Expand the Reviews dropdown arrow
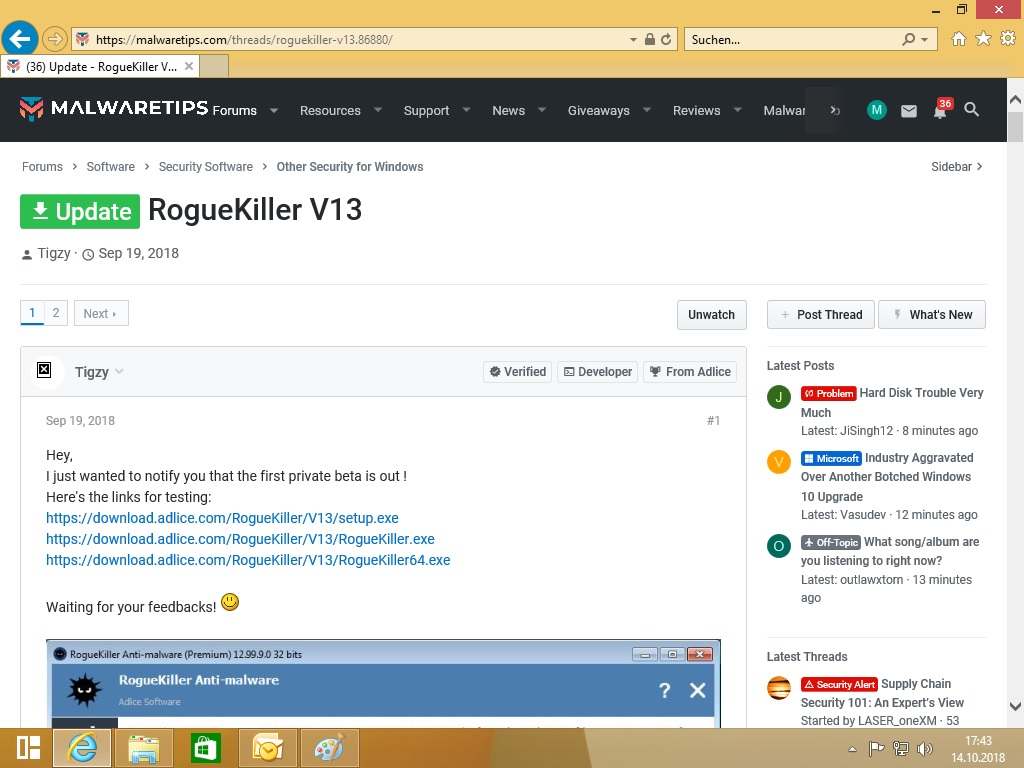Image resolution: width=1024 pixels, height=768 pixels. pos(737,110)
